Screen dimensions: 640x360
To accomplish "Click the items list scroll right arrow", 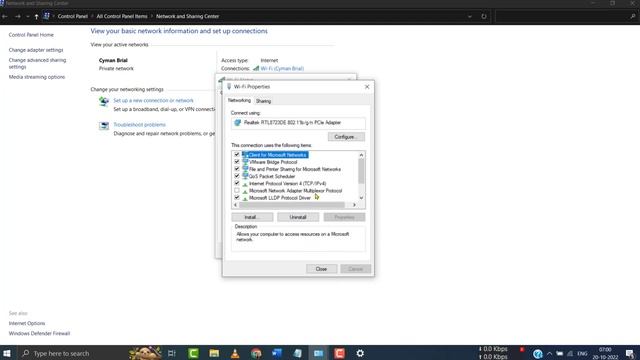I will [354, 205].
